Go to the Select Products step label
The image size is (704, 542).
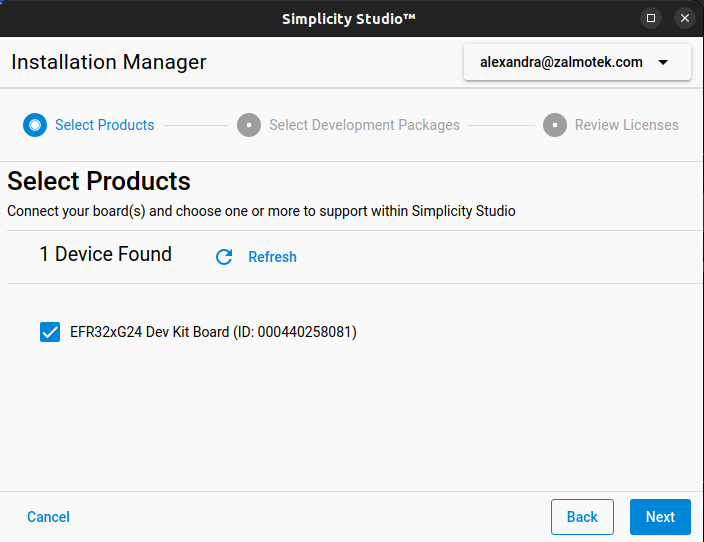click(x=105, y=125)
